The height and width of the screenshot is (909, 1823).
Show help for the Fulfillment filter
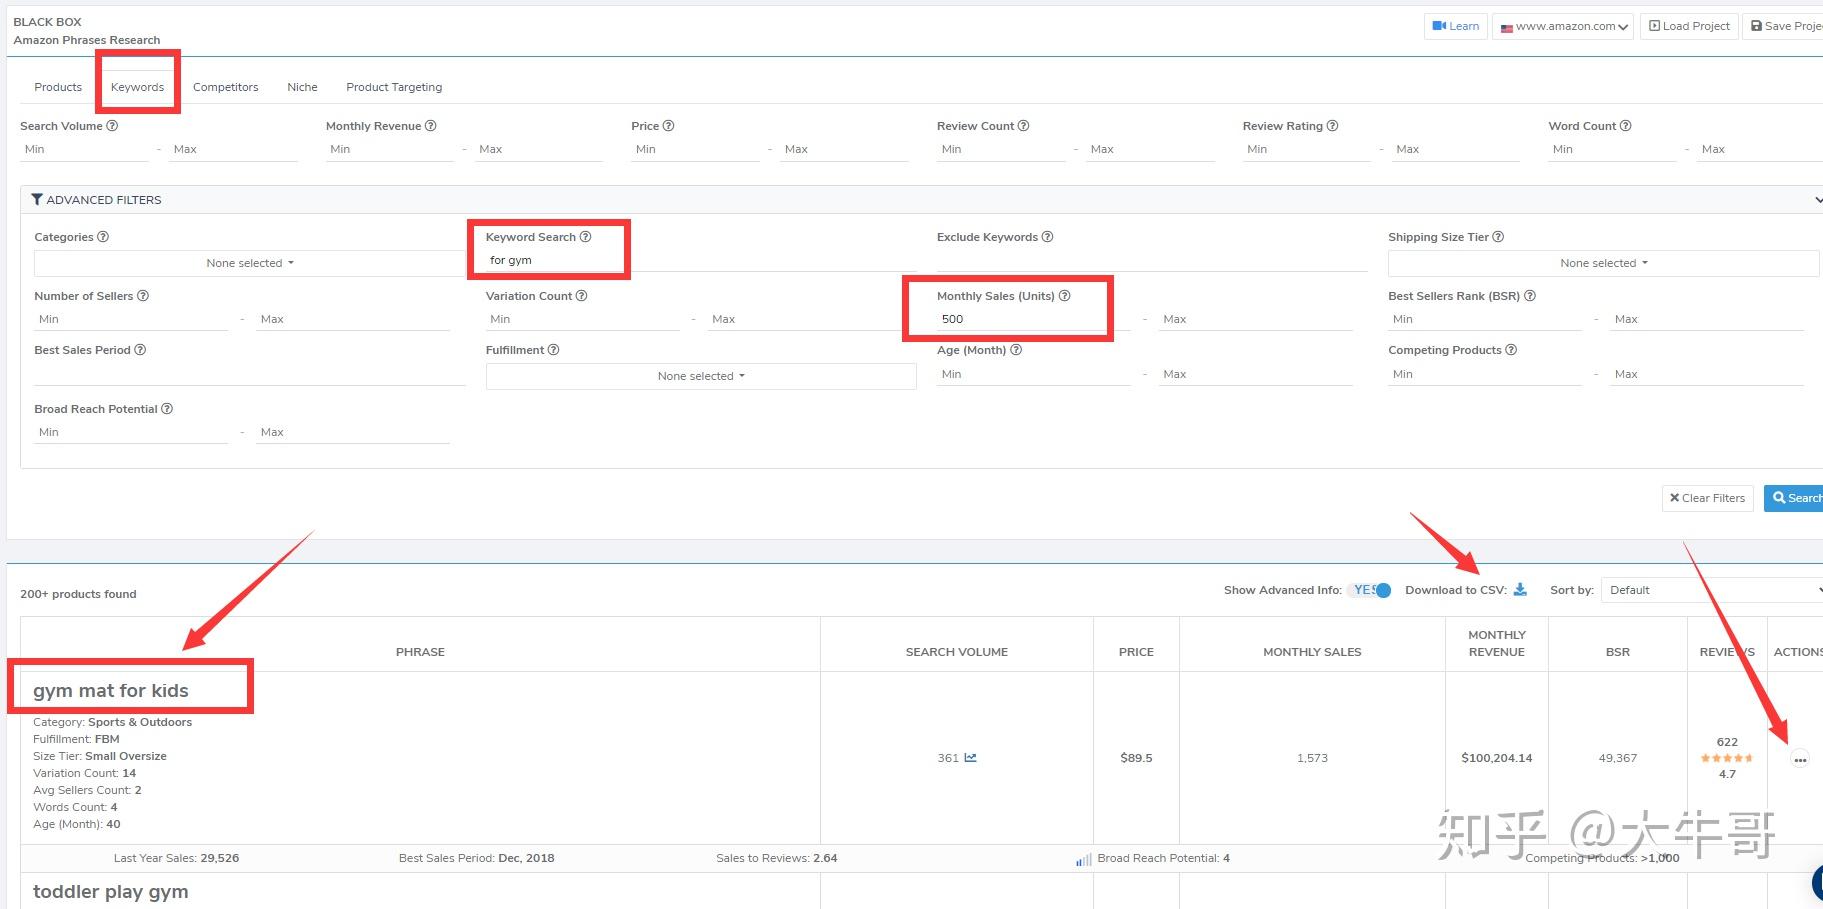coord(554,350)
